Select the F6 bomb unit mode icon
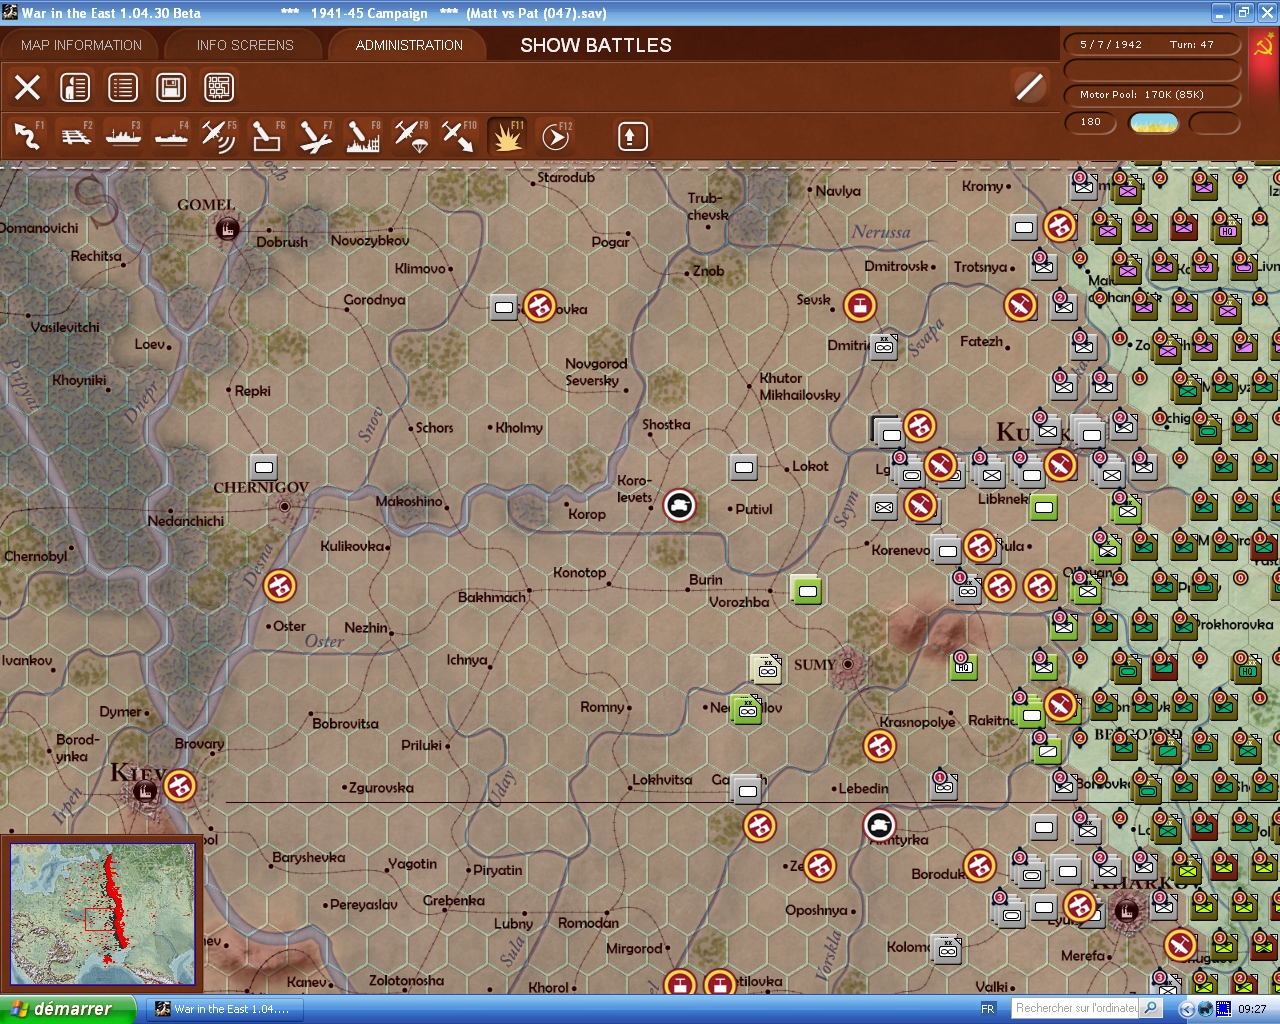The image size is (1280, 1024). pyautogui.click(x=267, y=136)
